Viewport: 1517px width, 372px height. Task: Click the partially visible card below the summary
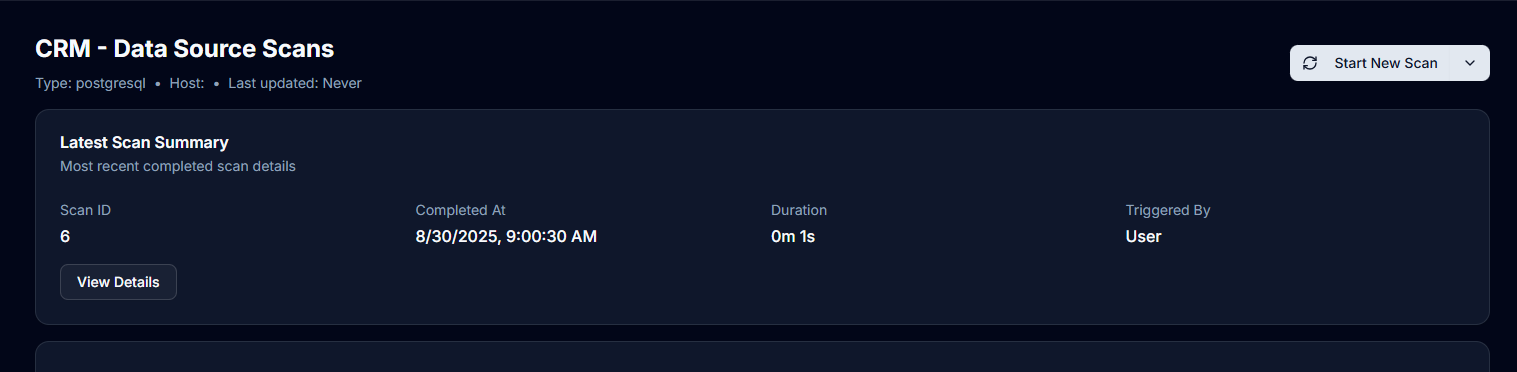tap(762, 357)
